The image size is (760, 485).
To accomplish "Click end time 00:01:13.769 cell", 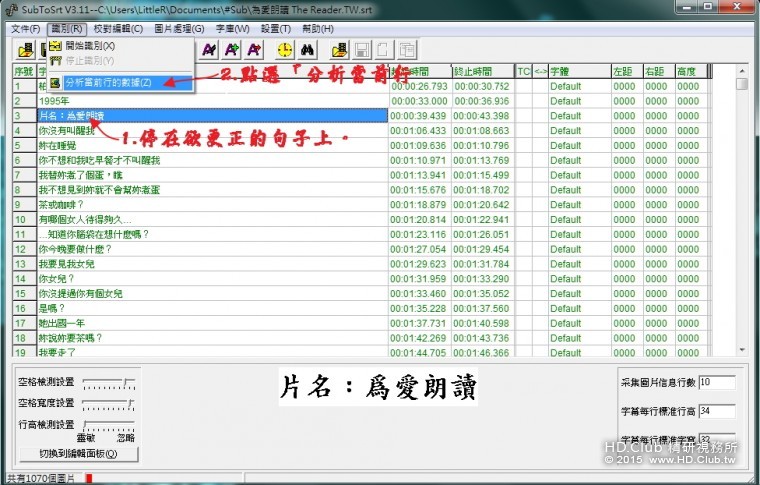I will coord(481,160).
